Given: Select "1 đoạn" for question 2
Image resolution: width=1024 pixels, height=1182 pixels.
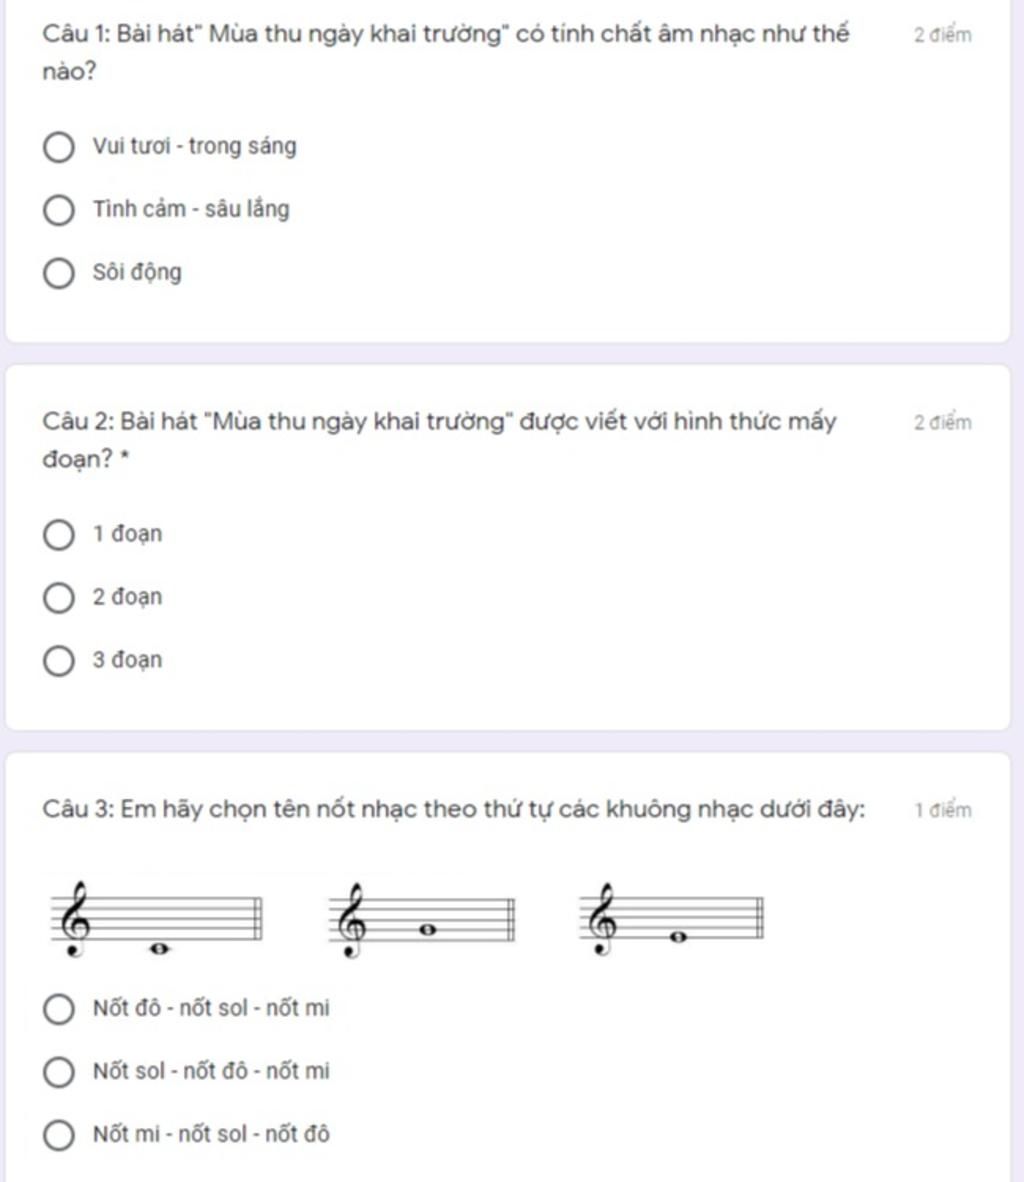Looking at the screenshot, I should (59, 535).
